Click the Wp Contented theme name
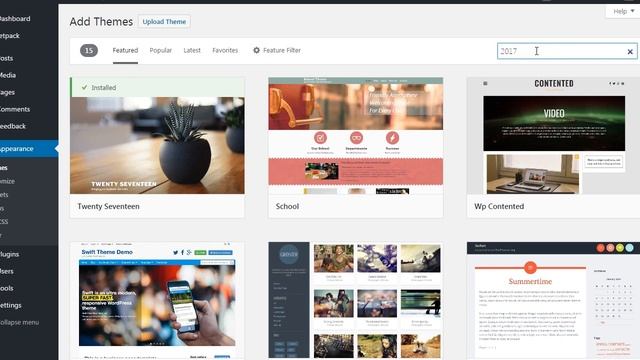This screenshot has width=640, height=360. (499, 207)
